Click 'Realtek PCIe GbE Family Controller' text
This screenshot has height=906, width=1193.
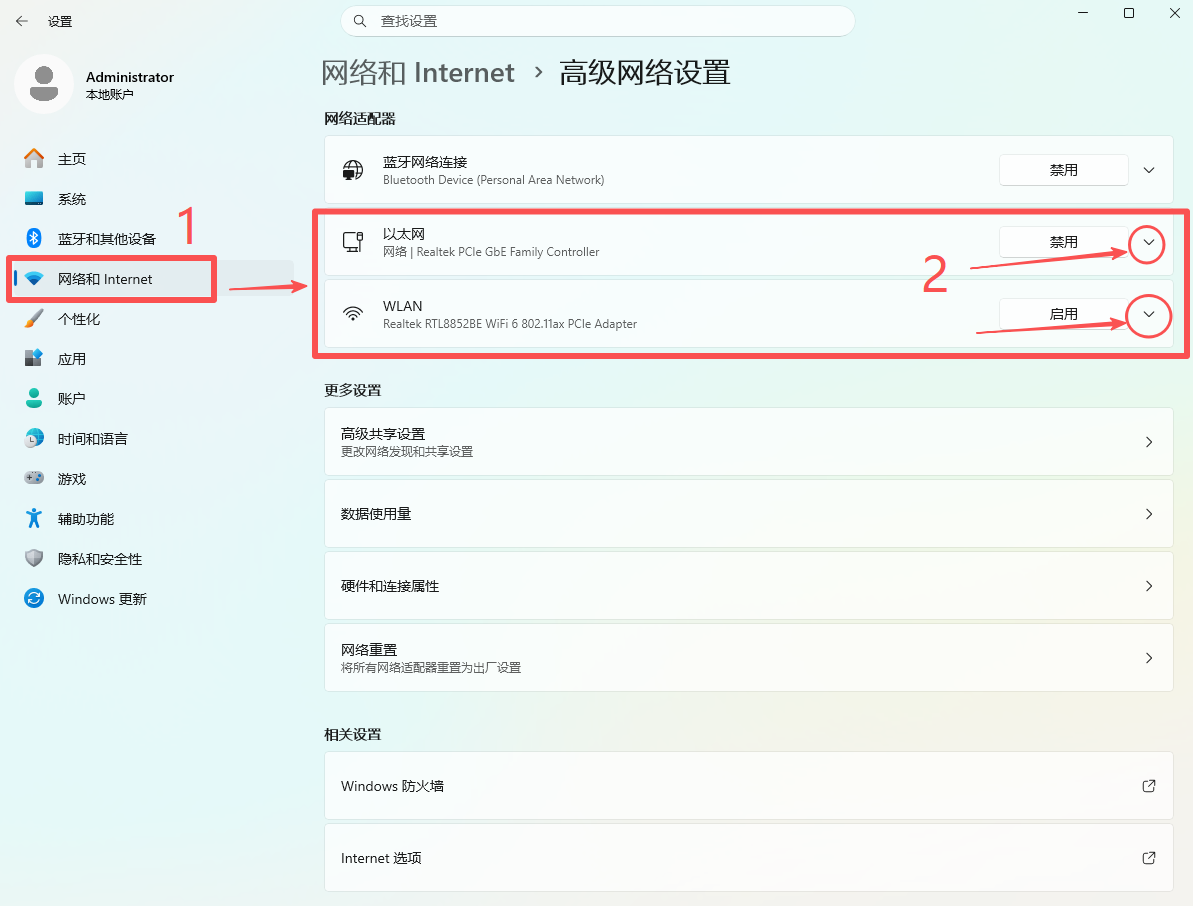click(x=507, y=252)
